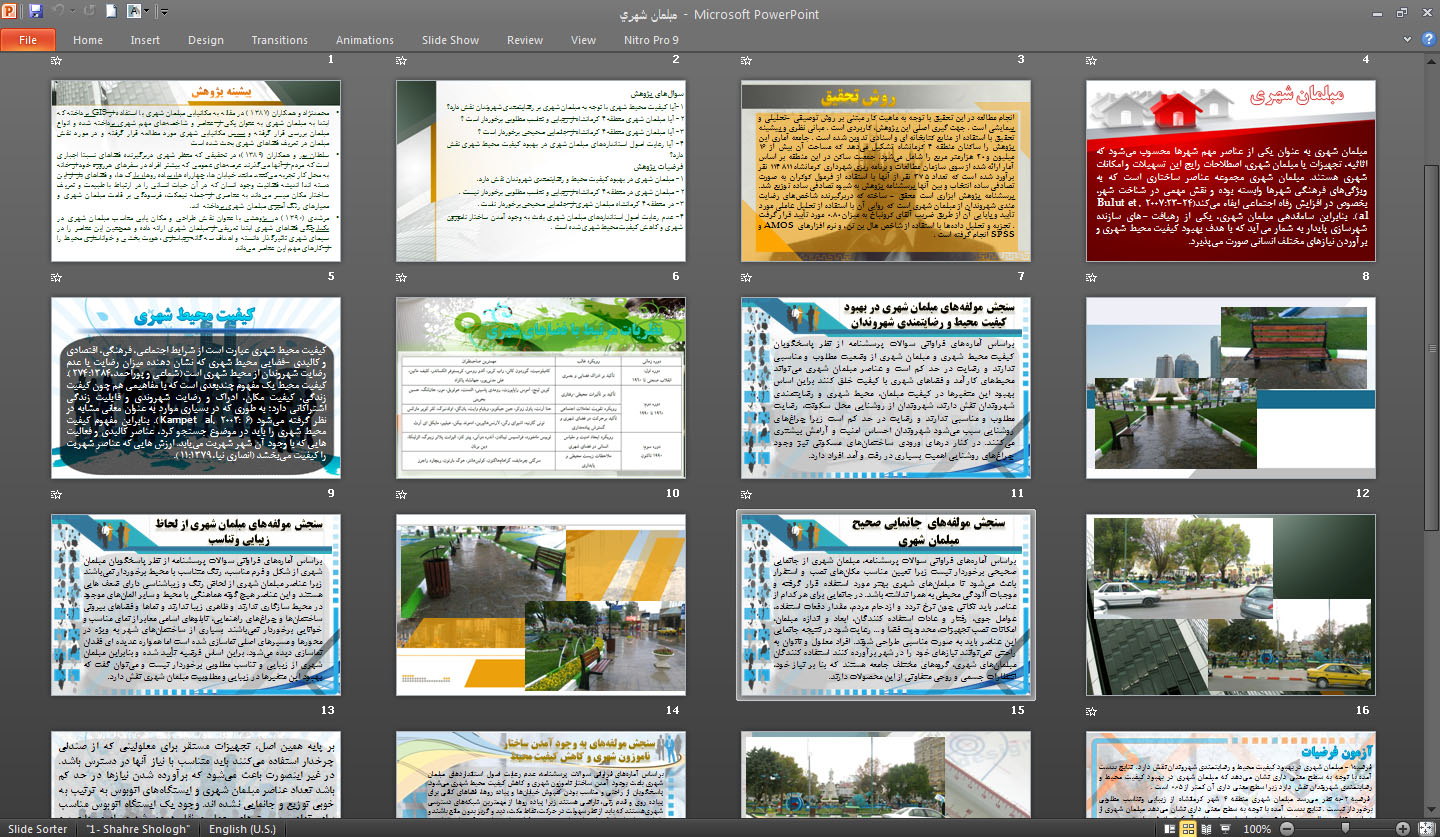
Task: Open the Nitro Pro 9 tab
Action: click(x=648, y=40)
